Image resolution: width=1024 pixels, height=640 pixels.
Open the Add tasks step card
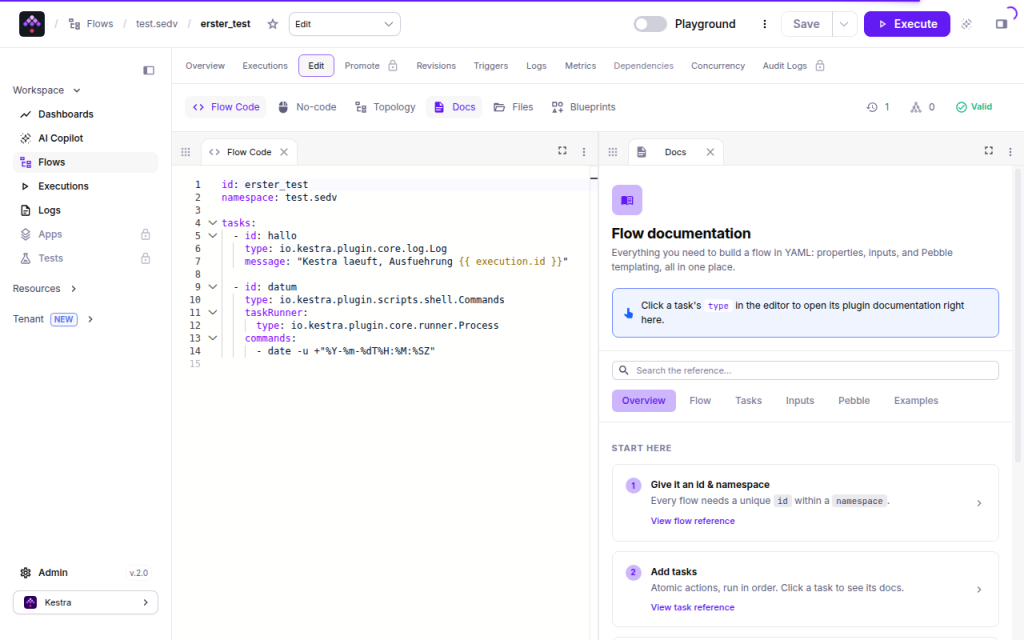tap(805, 589)
